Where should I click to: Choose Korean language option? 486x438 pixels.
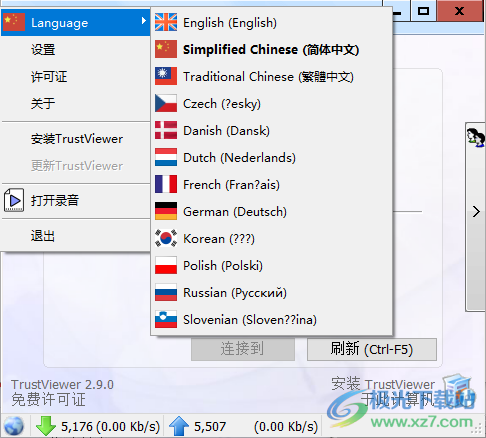(271, 239)
